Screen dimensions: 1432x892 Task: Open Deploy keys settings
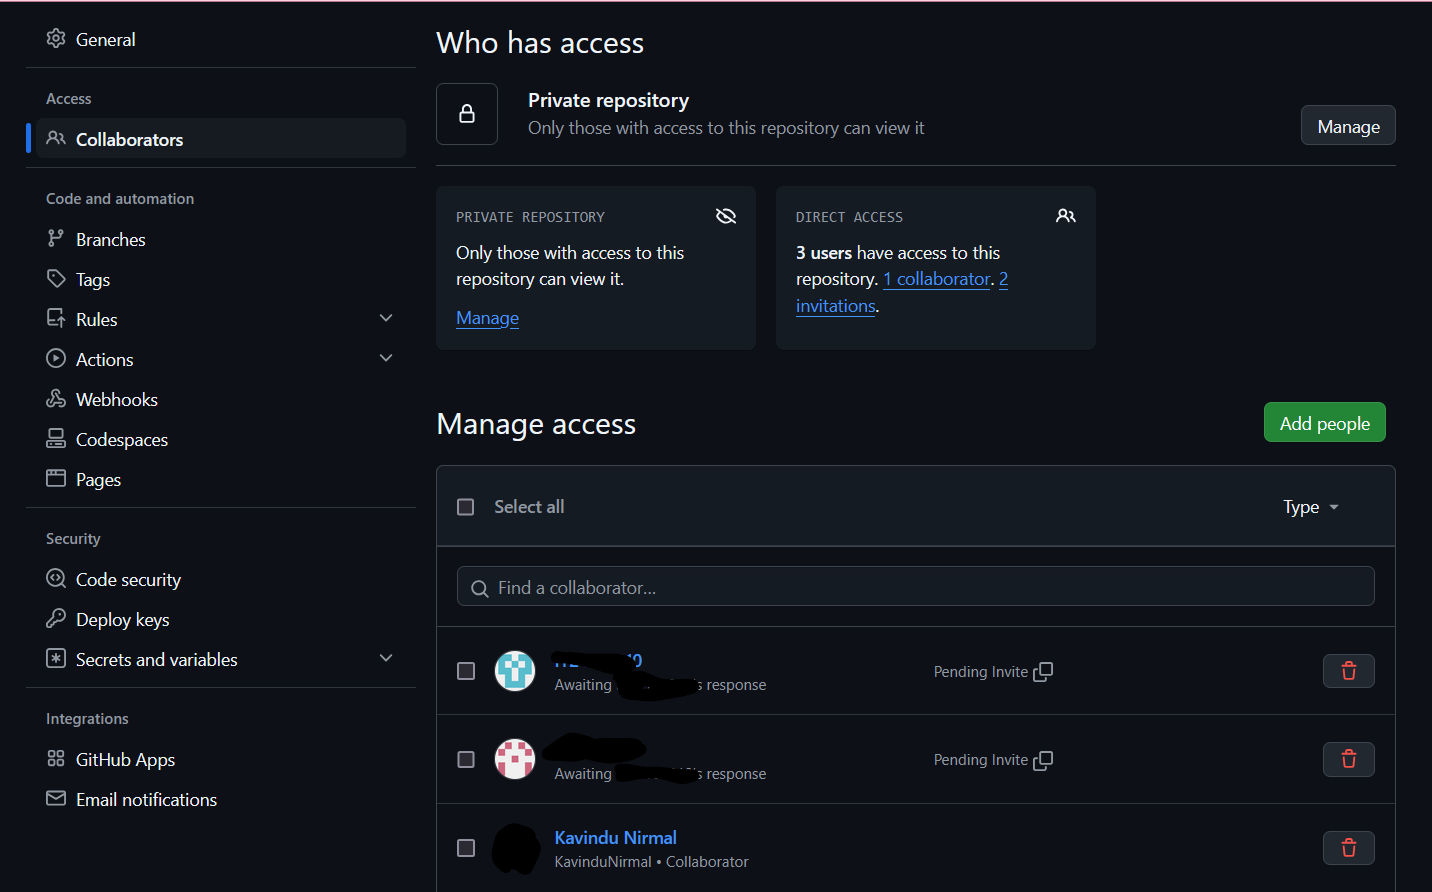point(122,620)
